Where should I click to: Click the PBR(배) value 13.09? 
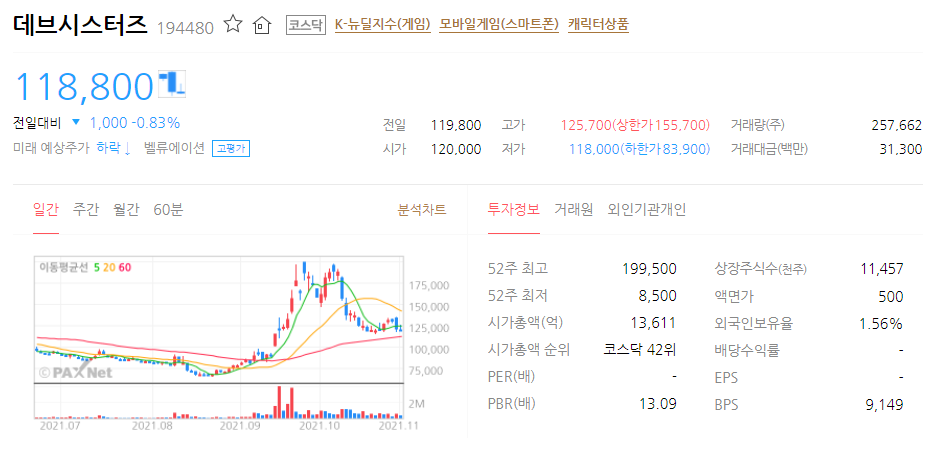(x=658, y=404)
